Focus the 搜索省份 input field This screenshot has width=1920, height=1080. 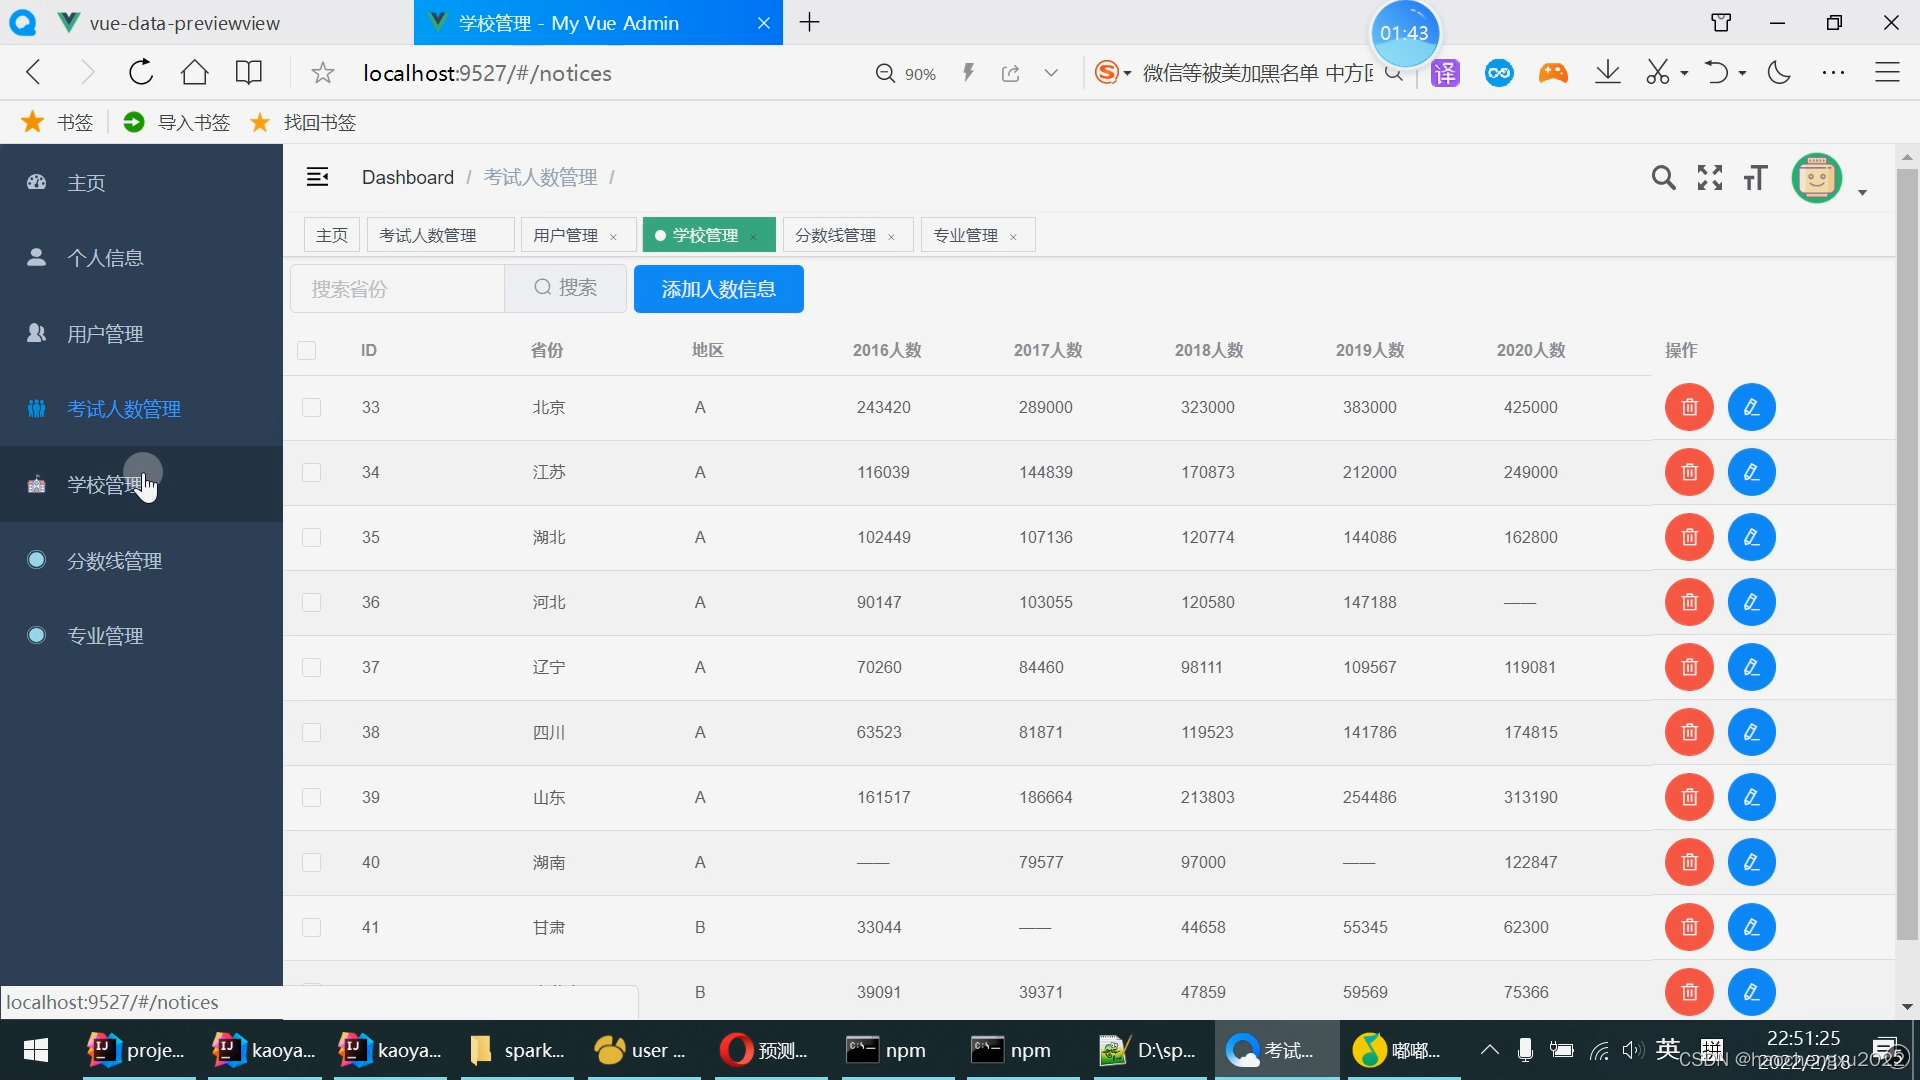[397, 289]
